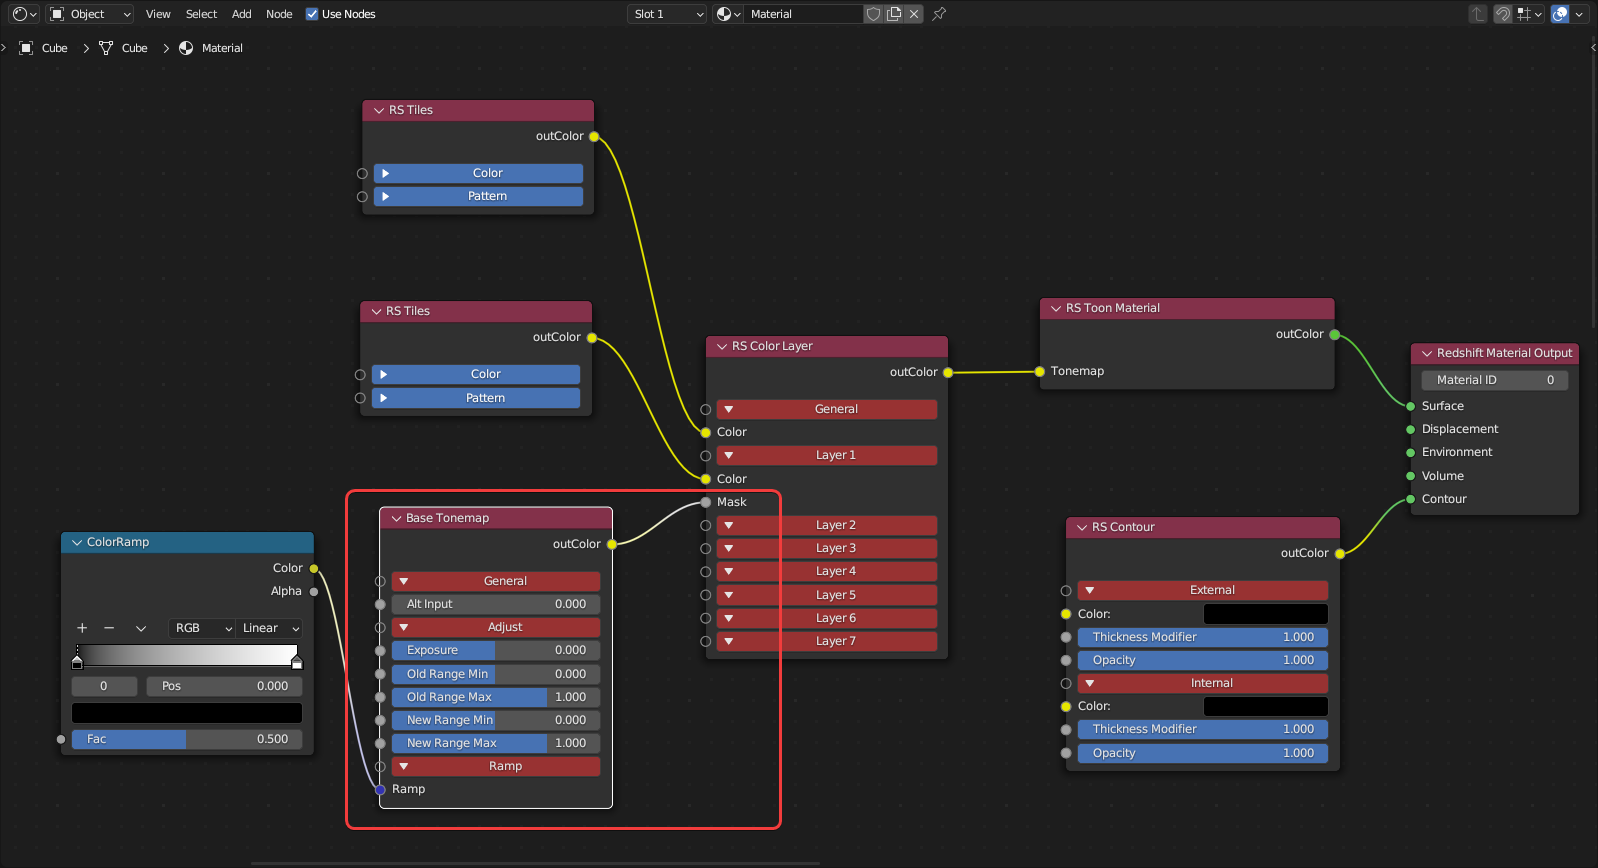Open the editor type selector menu
The image size is (1598, 868).
tap(25, 14)
